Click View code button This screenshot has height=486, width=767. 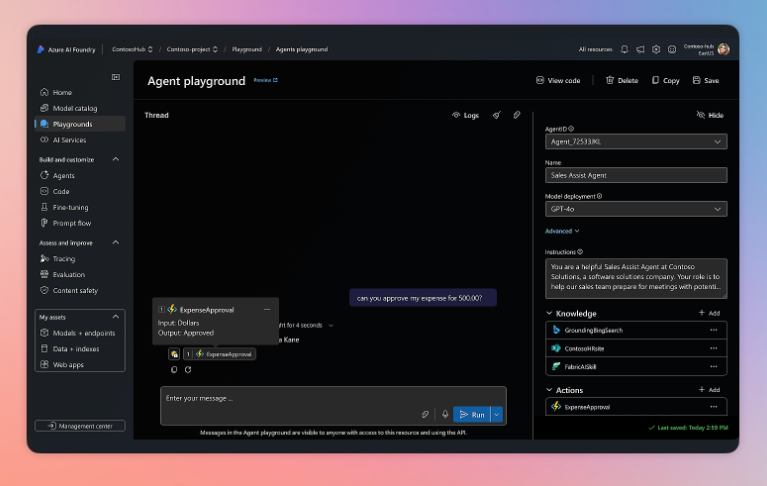pyautogui.click(x=558, y=81)
